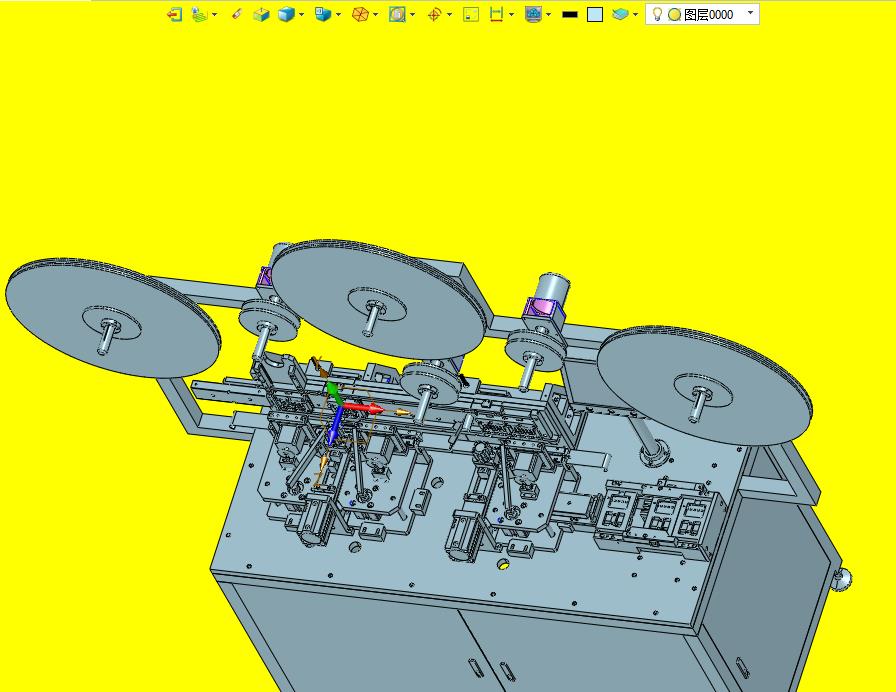The width and height of the screenshot is (896, 692).
Task: Click the square window layout icon
Action: click(x=471, y=14)
